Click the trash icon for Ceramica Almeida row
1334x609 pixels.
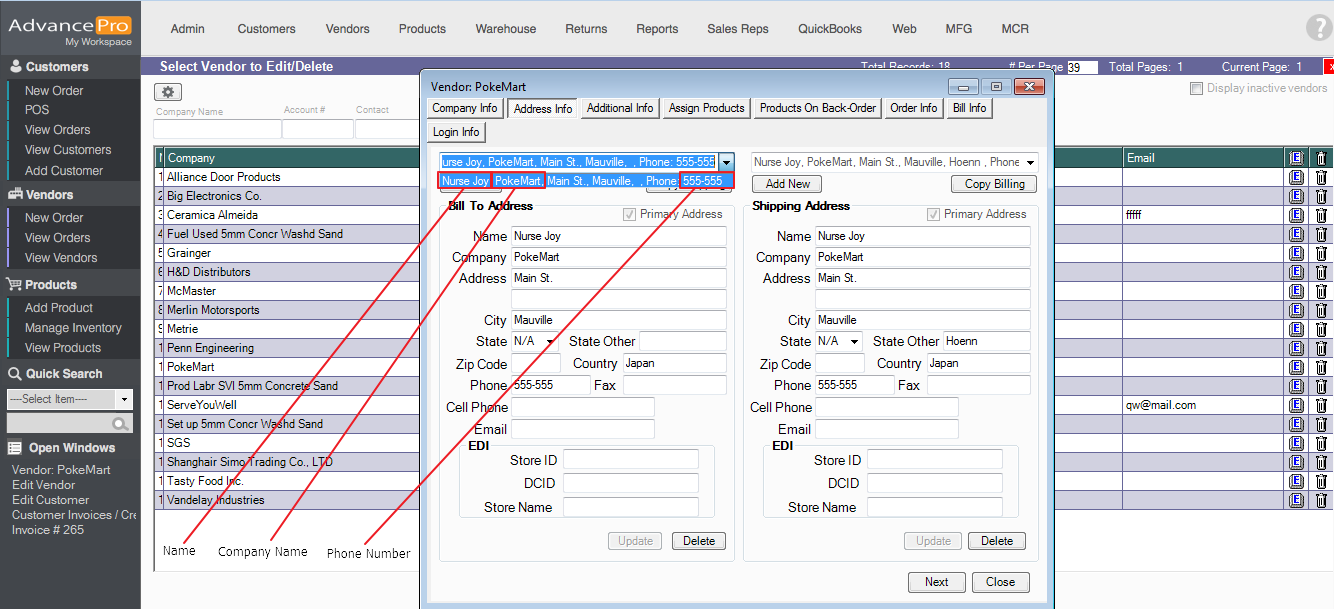click(x=1320, y=215)
